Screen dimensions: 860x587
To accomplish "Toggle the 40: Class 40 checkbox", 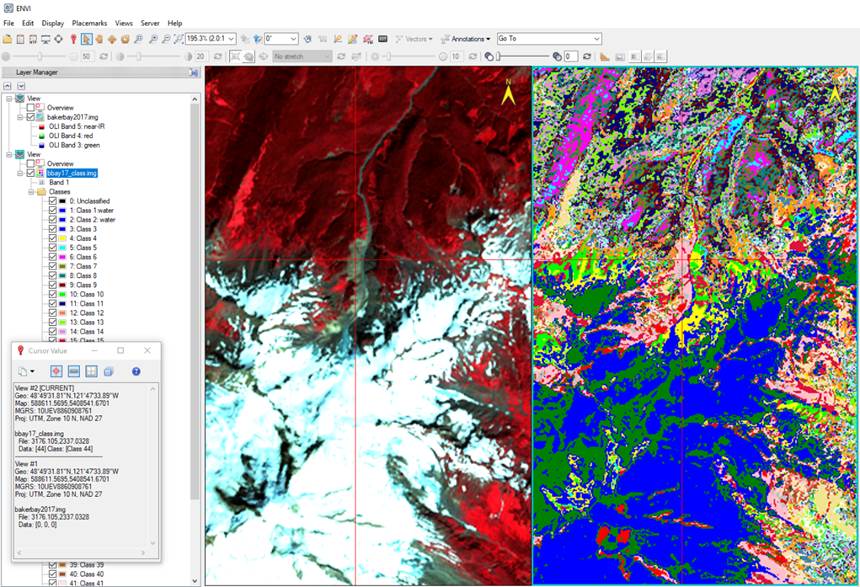I will point(53,574).
